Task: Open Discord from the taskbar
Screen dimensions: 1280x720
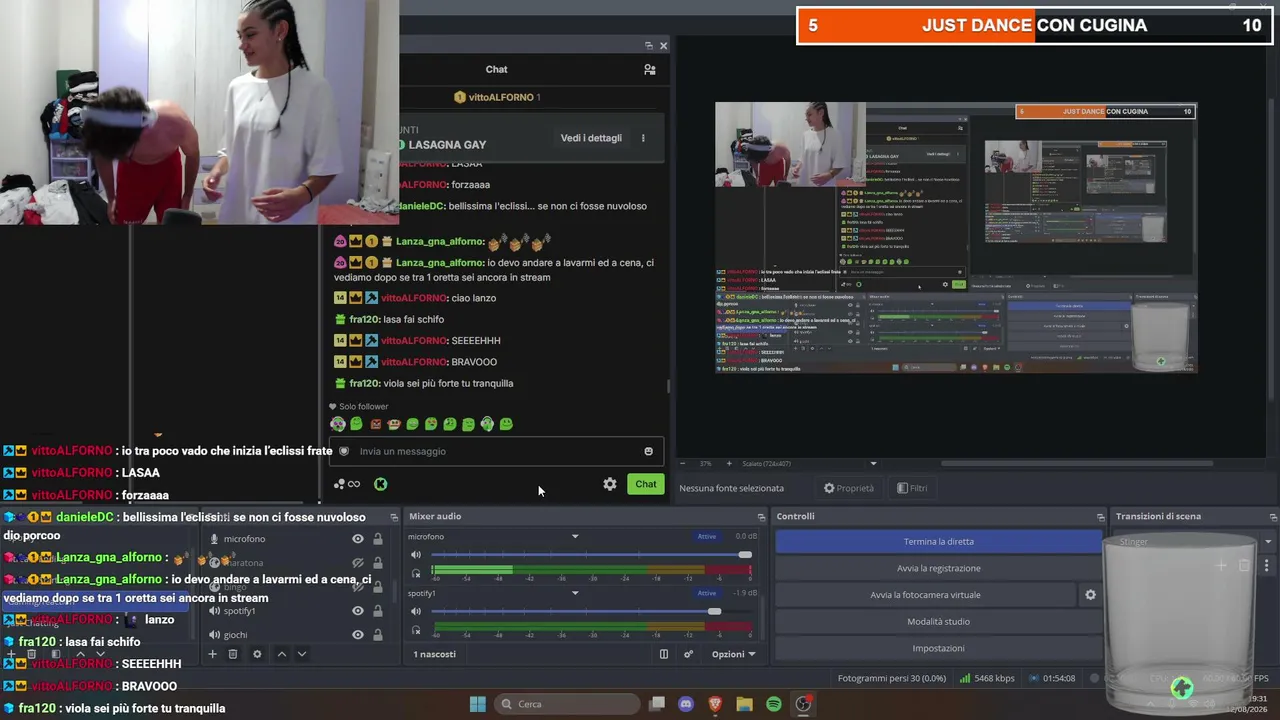Action: tap(686, 704)
